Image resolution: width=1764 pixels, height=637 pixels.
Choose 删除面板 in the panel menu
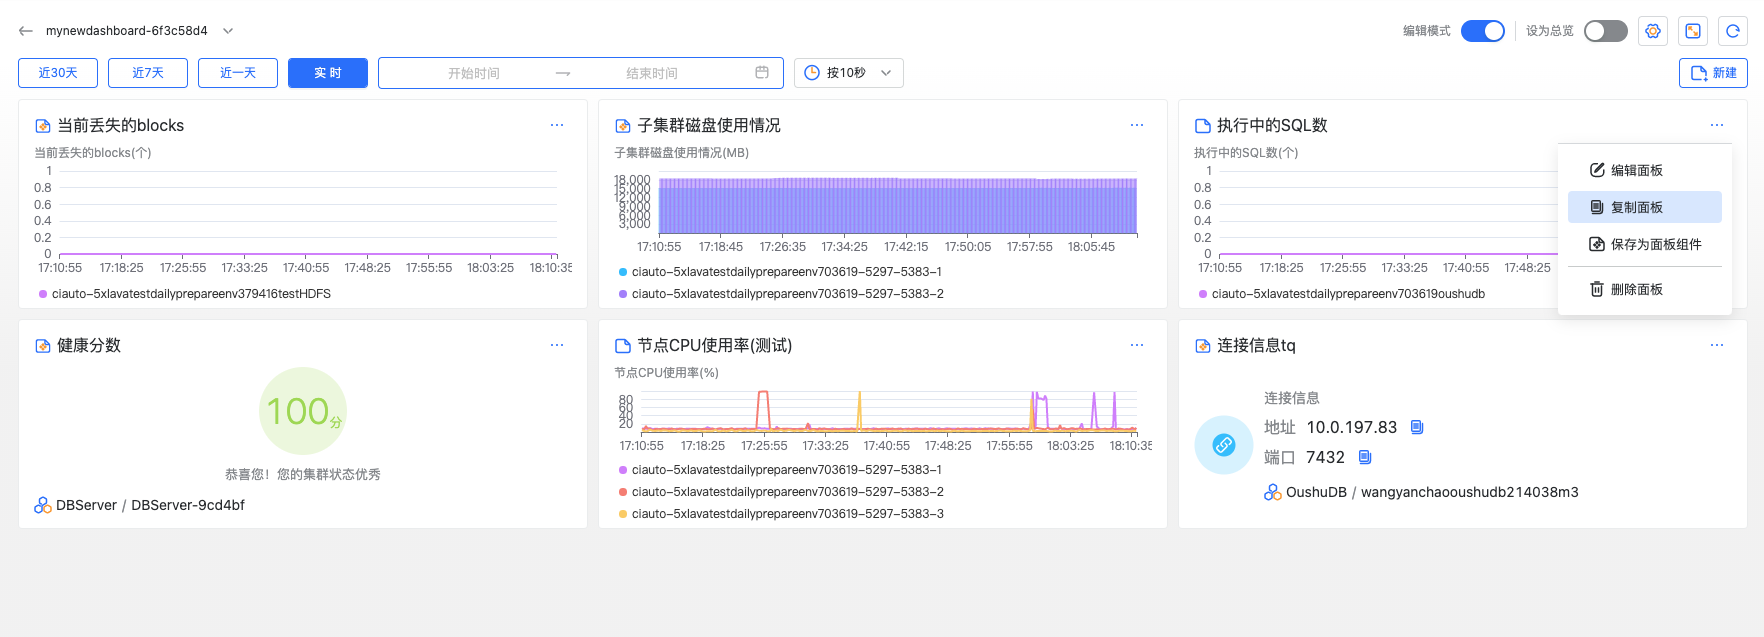[1636, 289]
